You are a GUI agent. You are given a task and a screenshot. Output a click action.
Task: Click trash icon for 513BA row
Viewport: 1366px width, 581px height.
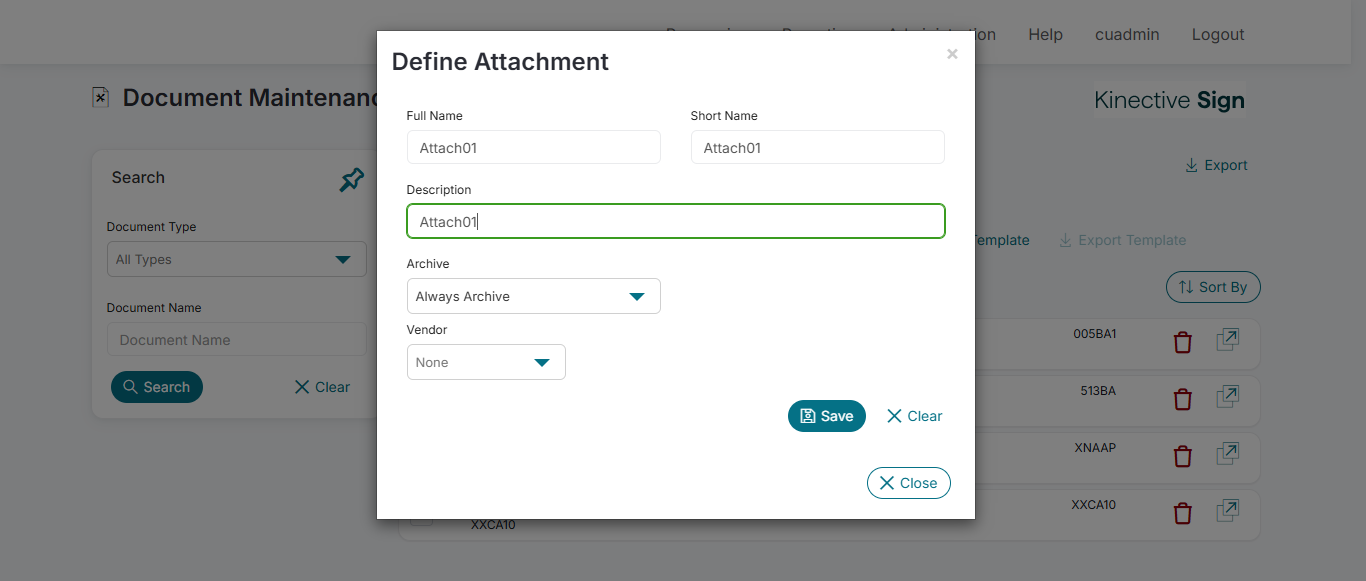(x=1182, y=400)
